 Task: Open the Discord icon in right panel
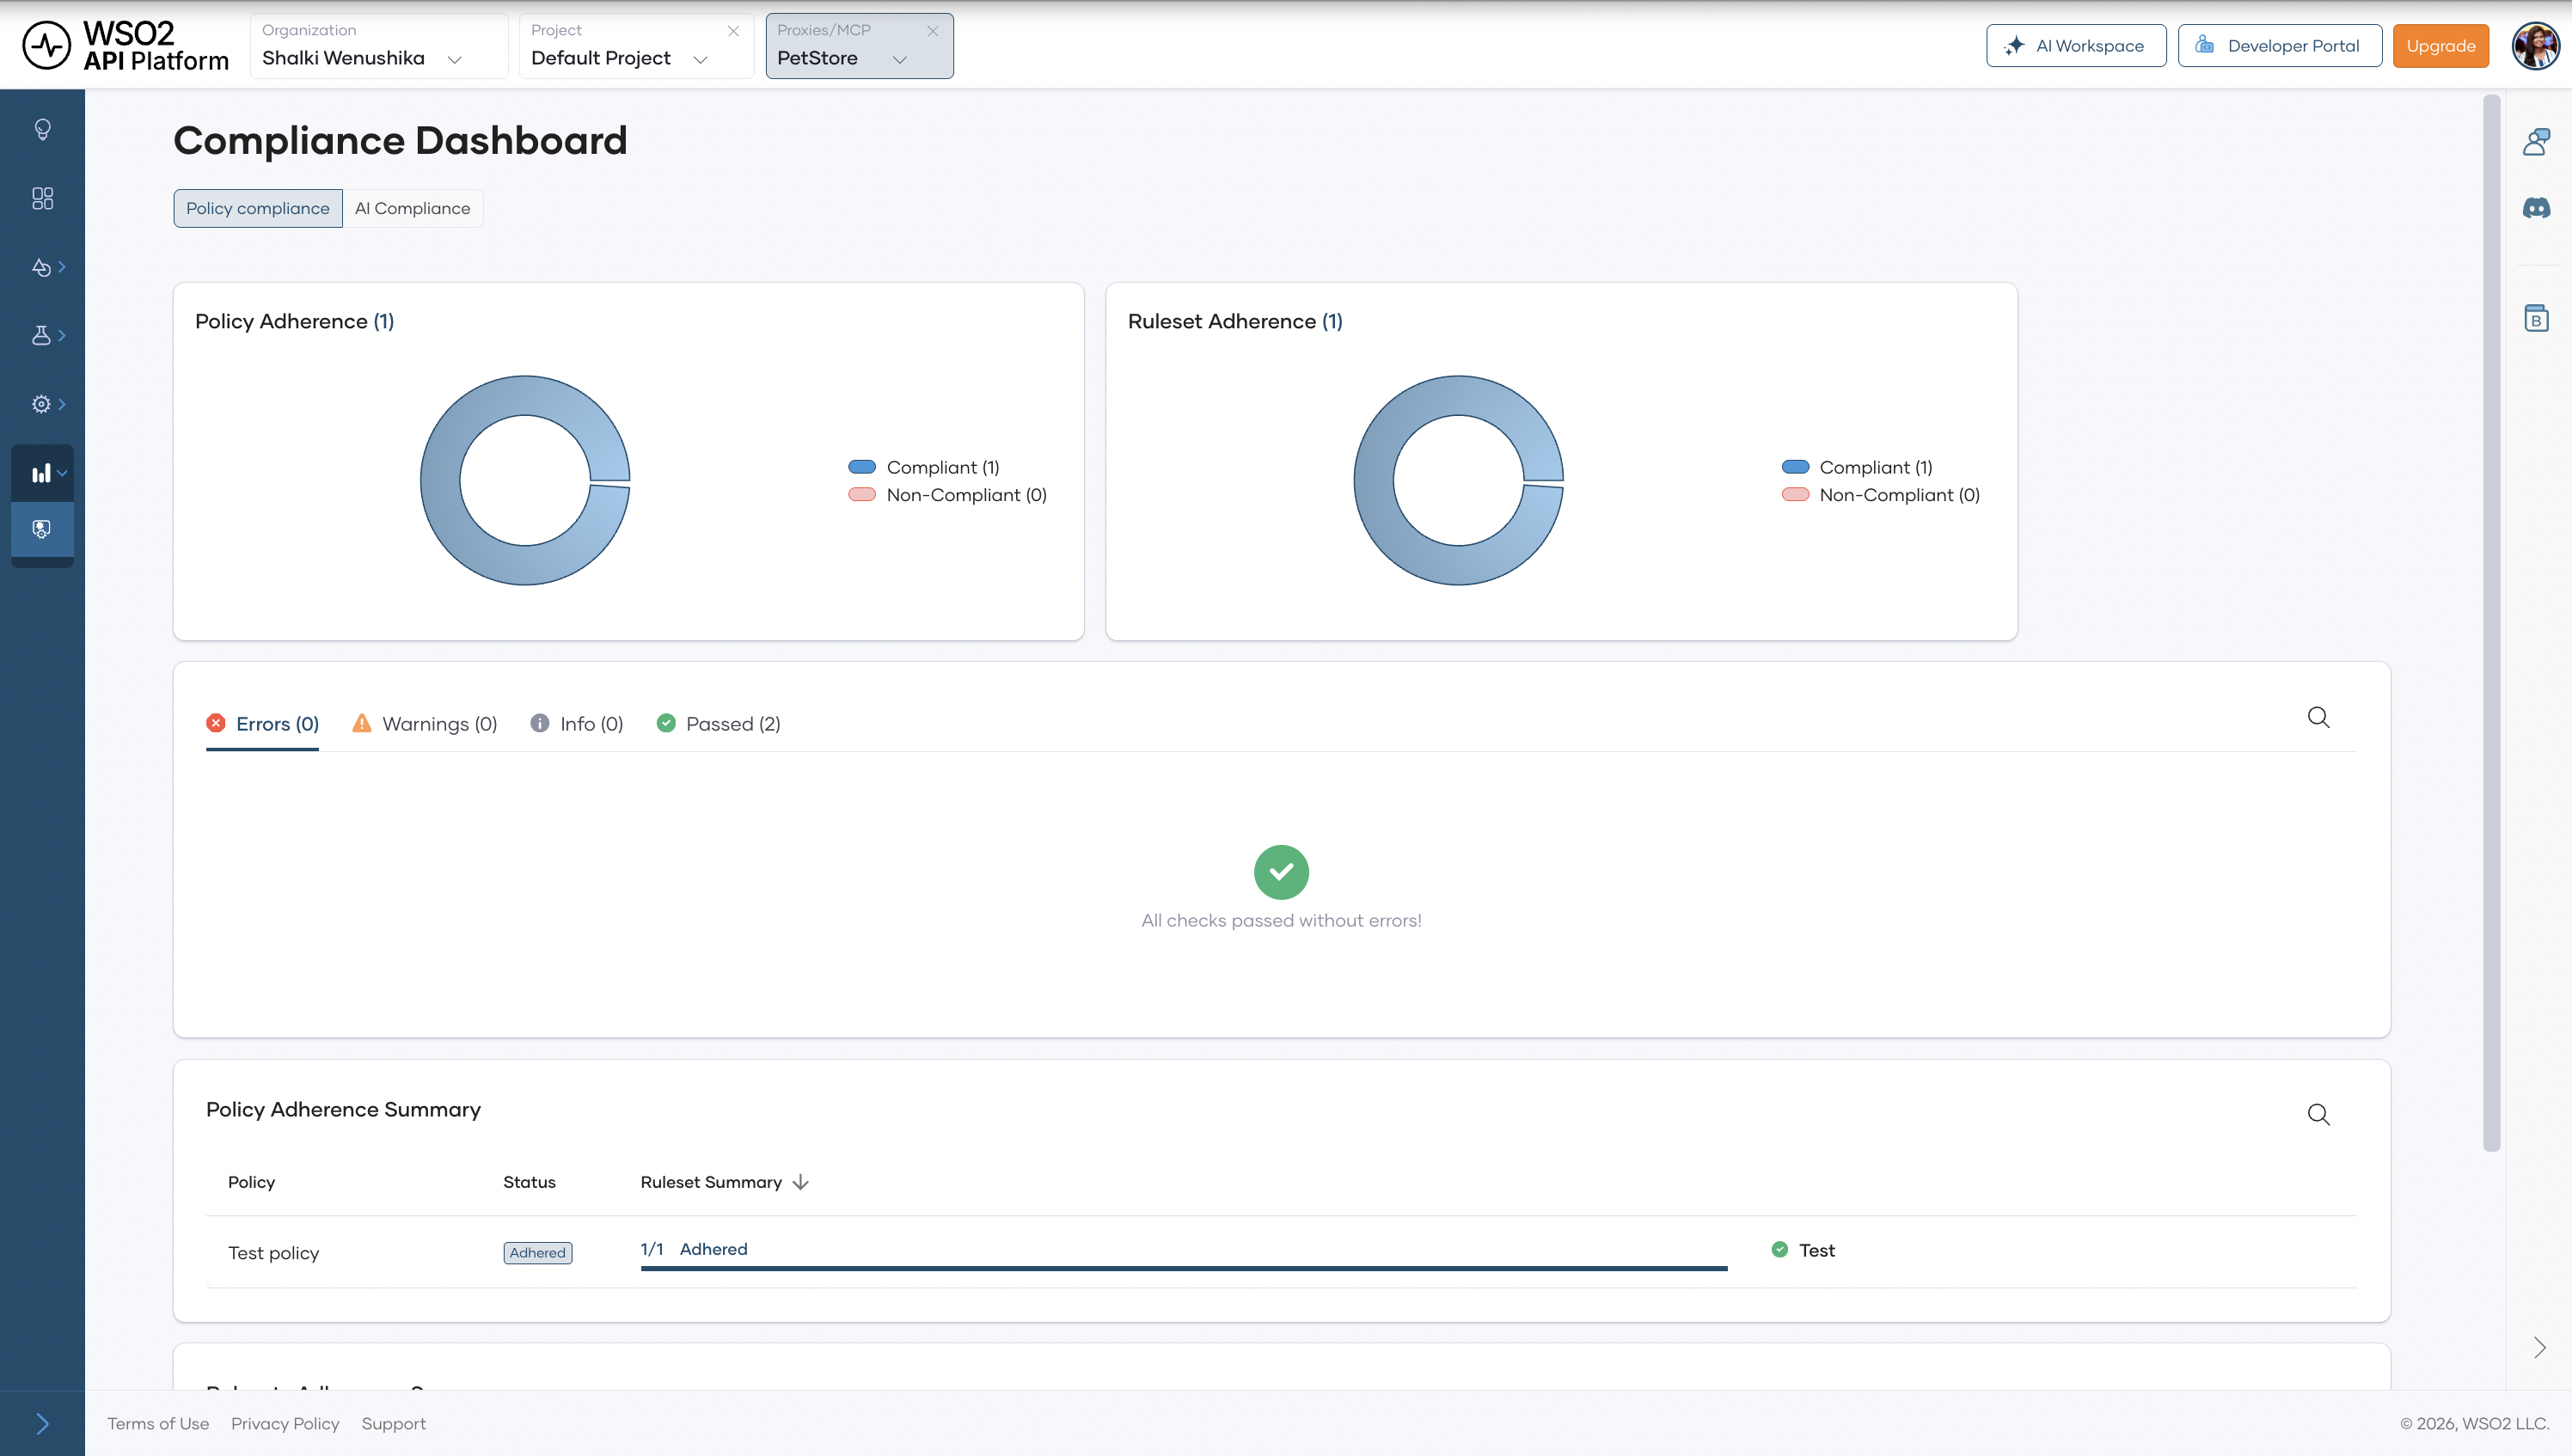pos(2536,208)
